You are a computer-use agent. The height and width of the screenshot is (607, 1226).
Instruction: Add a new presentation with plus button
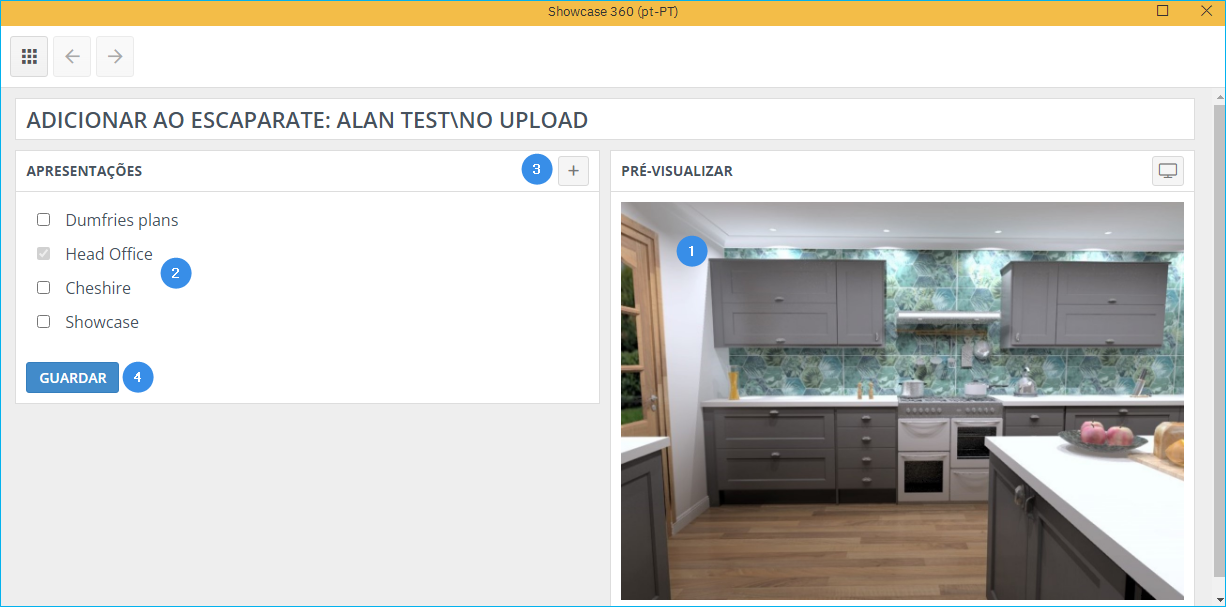pyautogui.click(x=573, y=171)
